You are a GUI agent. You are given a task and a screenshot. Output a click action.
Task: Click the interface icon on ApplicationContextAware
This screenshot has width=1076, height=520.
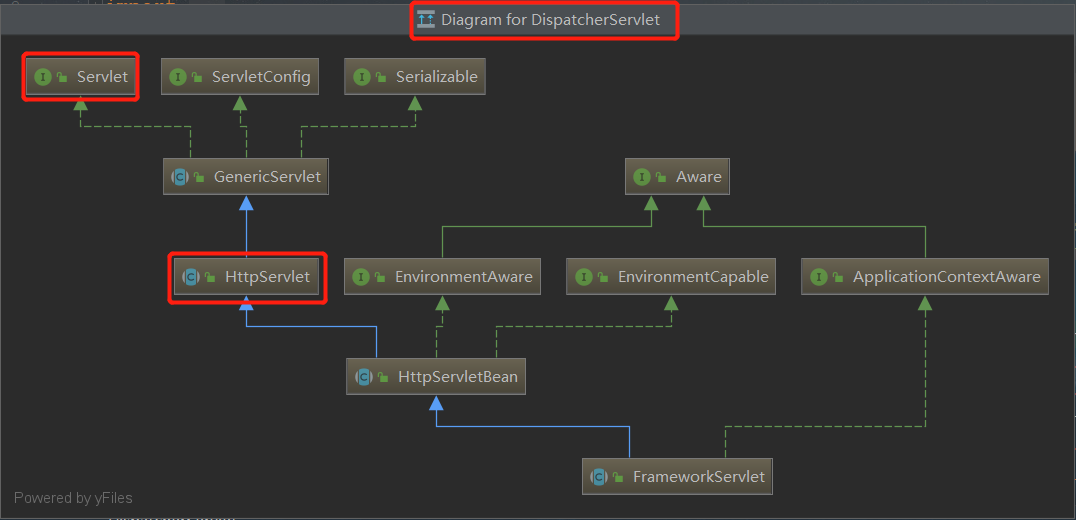click(x=819, y=277)
